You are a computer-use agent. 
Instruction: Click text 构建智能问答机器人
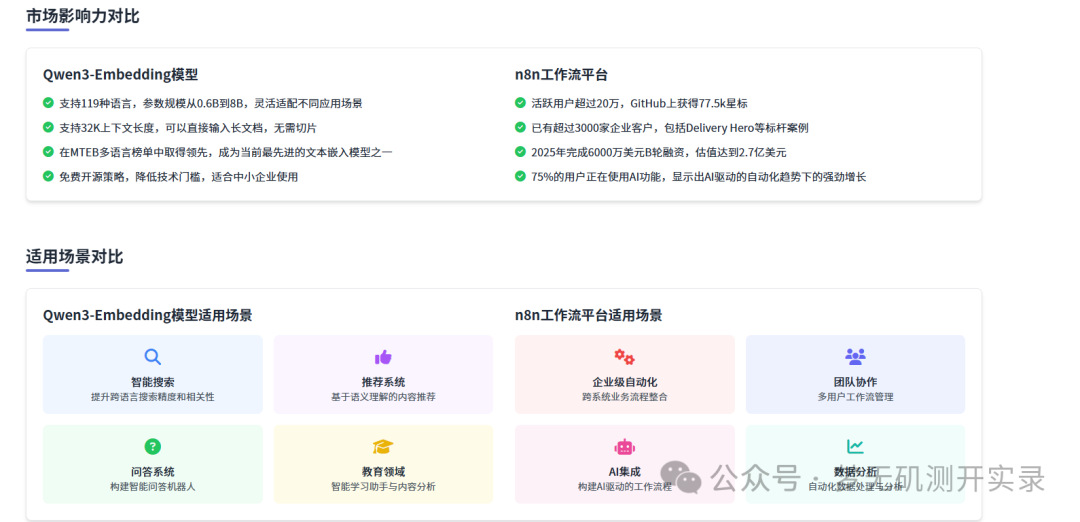[x=152, y=487]
